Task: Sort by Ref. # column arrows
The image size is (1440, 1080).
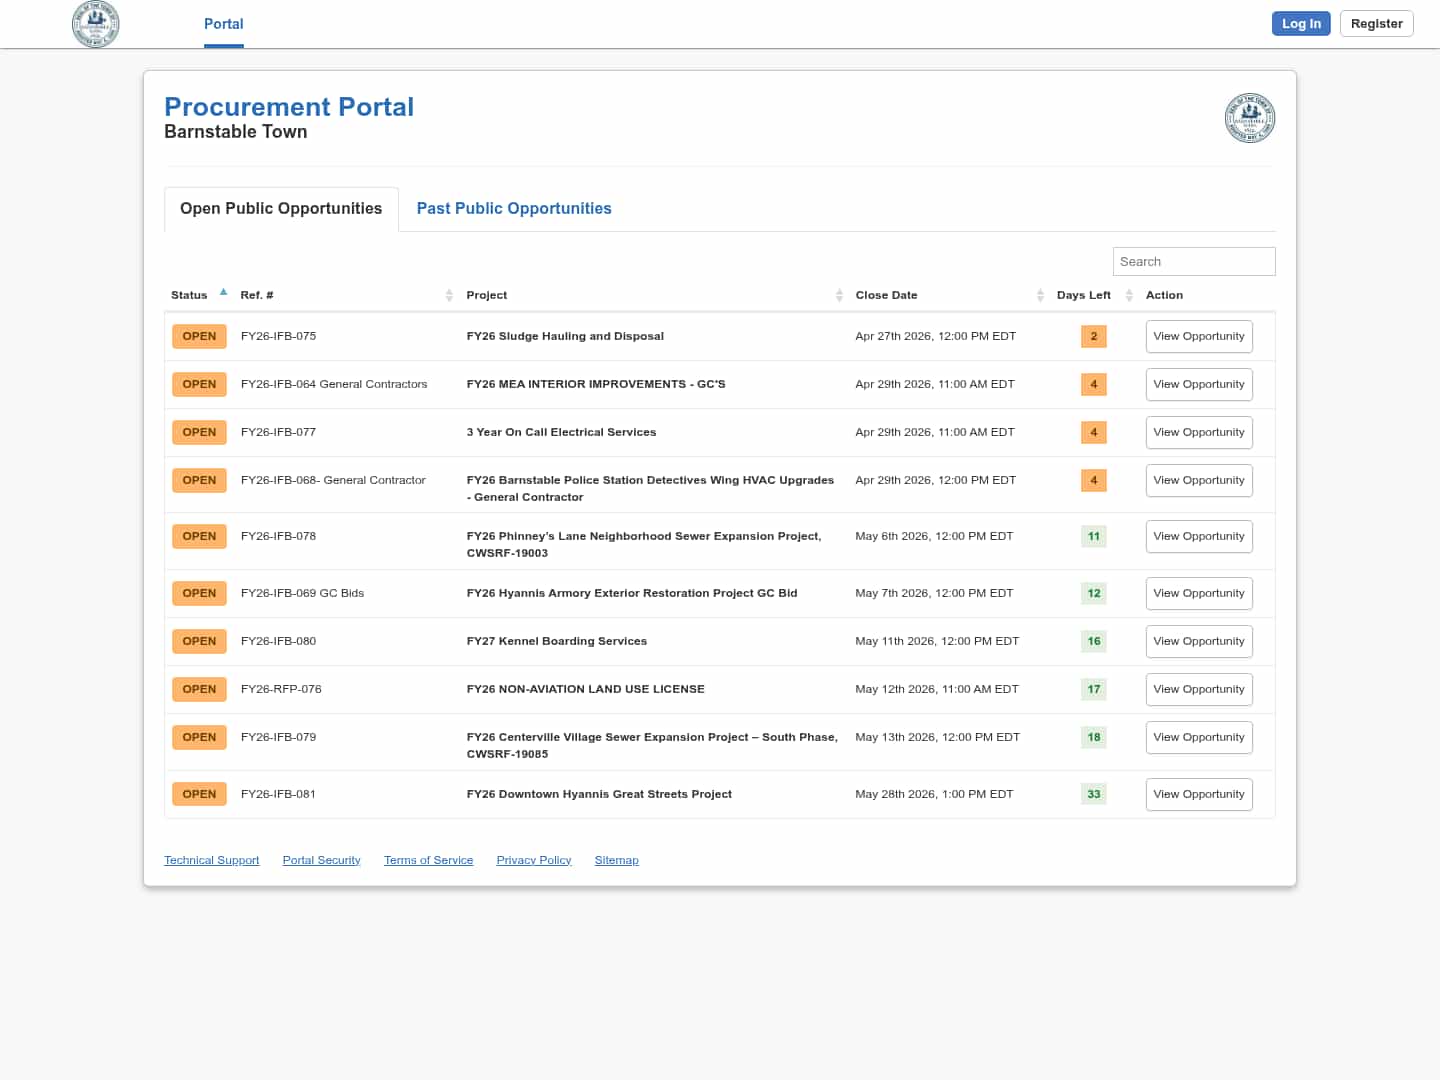Action: (x=449, y=295)
